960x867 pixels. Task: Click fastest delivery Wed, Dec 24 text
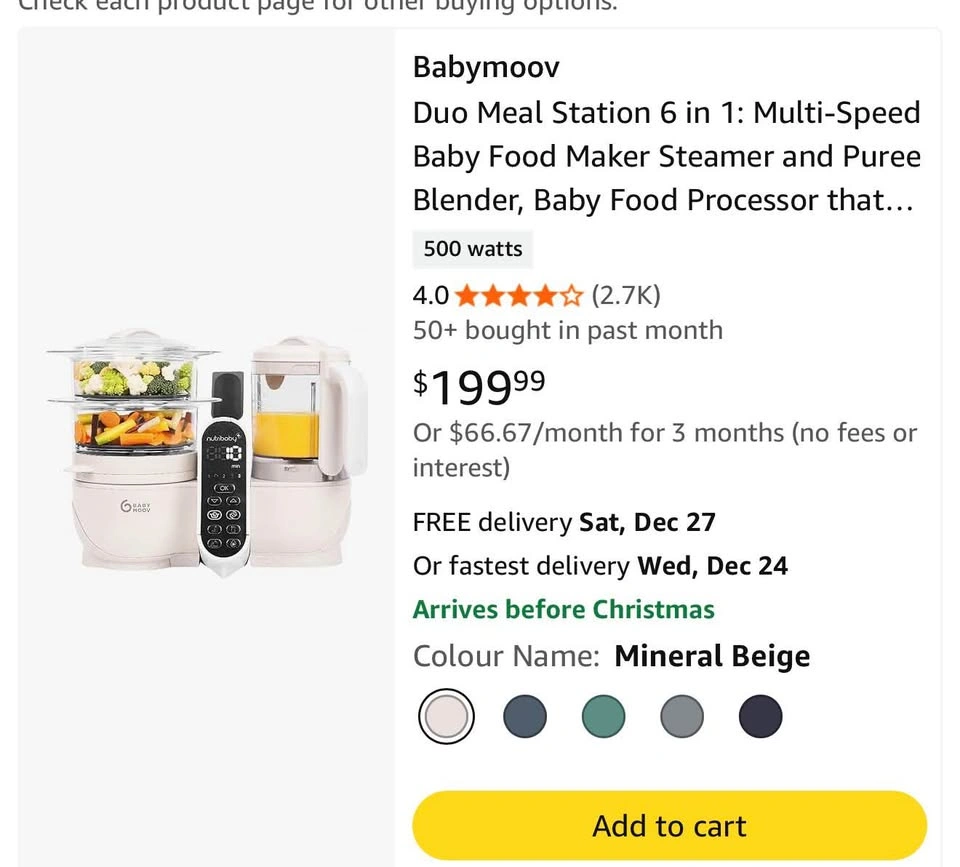click(x=600, y=566)
